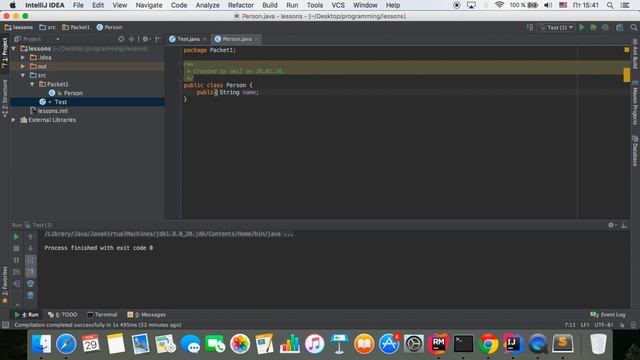640x360 pixels.
Task: Expand the out folder
Action: (x=23, y=66)
